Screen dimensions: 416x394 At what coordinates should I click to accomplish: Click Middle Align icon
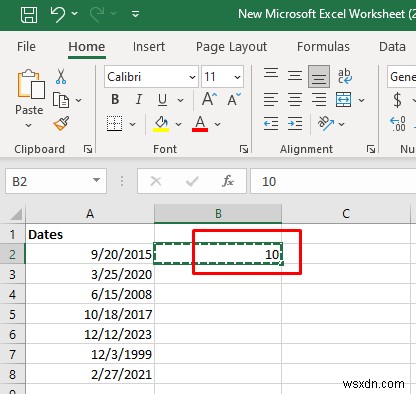coord(295,76)
